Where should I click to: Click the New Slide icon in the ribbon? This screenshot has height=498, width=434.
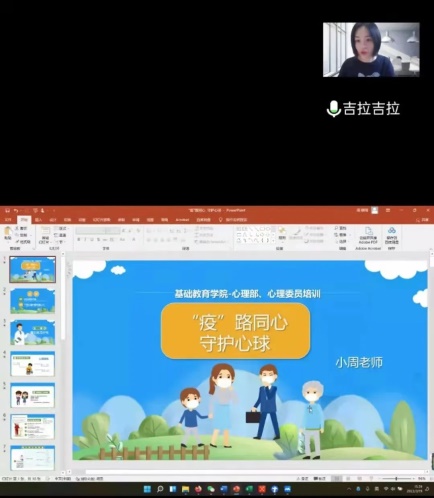pyautogui.click(x=45, y=230)
